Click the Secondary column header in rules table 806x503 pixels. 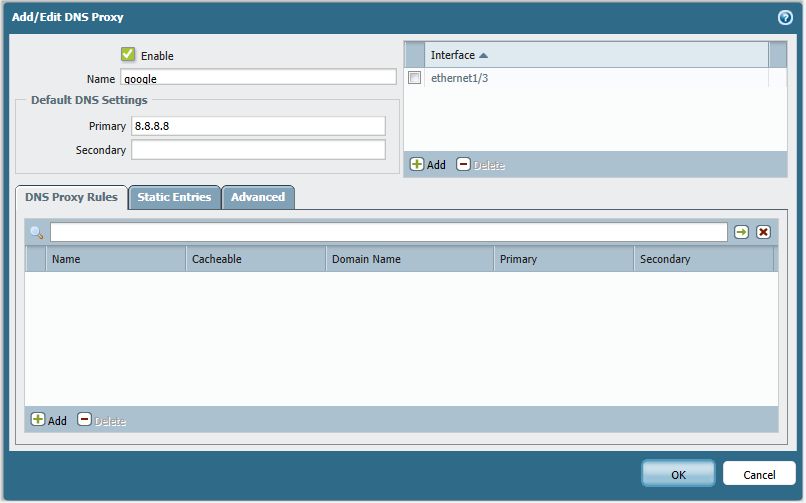(704, 259)
